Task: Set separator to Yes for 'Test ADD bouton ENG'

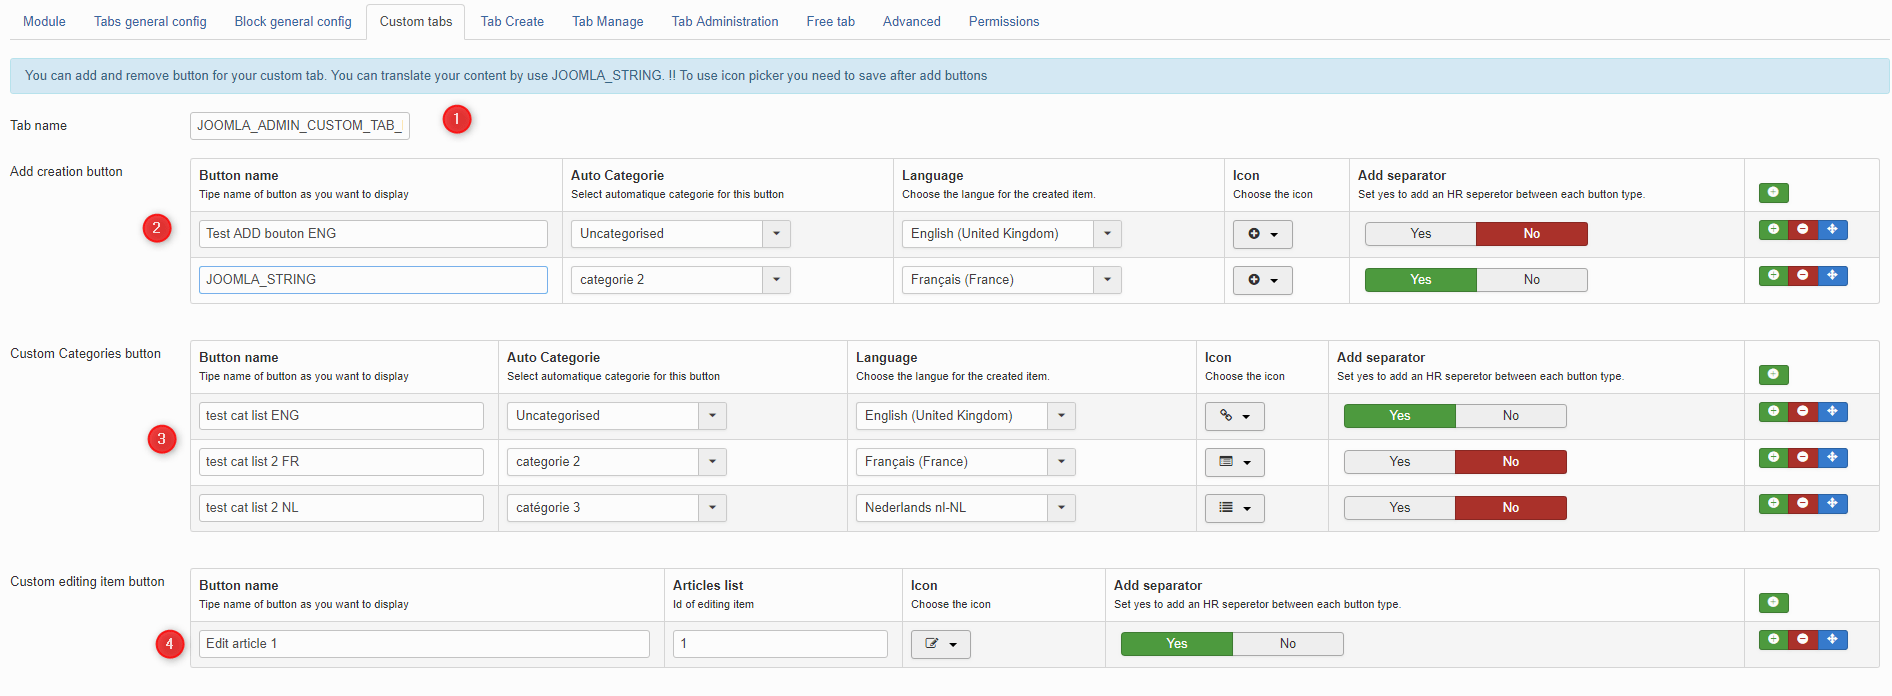Action: pyautogui.click(x=1420, y=234)
